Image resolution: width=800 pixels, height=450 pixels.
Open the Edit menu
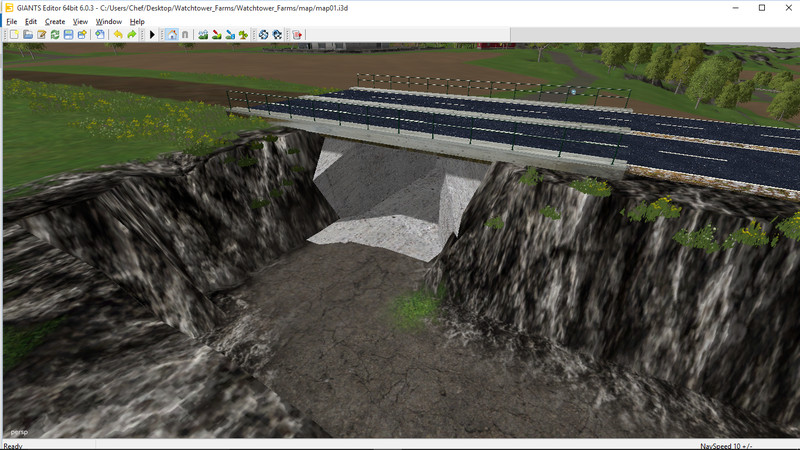tap(31, 21)
